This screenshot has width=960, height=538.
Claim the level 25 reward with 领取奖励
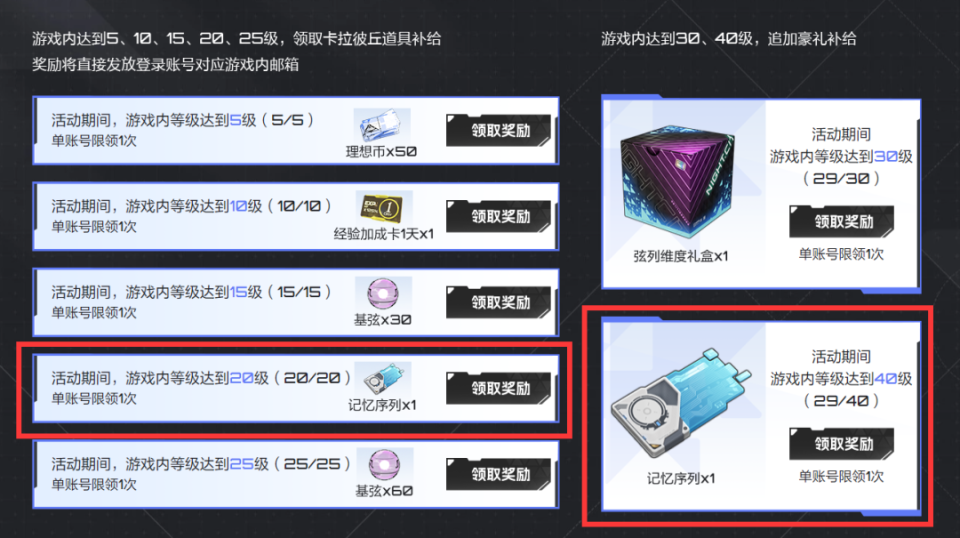click(x=498, y=474)
